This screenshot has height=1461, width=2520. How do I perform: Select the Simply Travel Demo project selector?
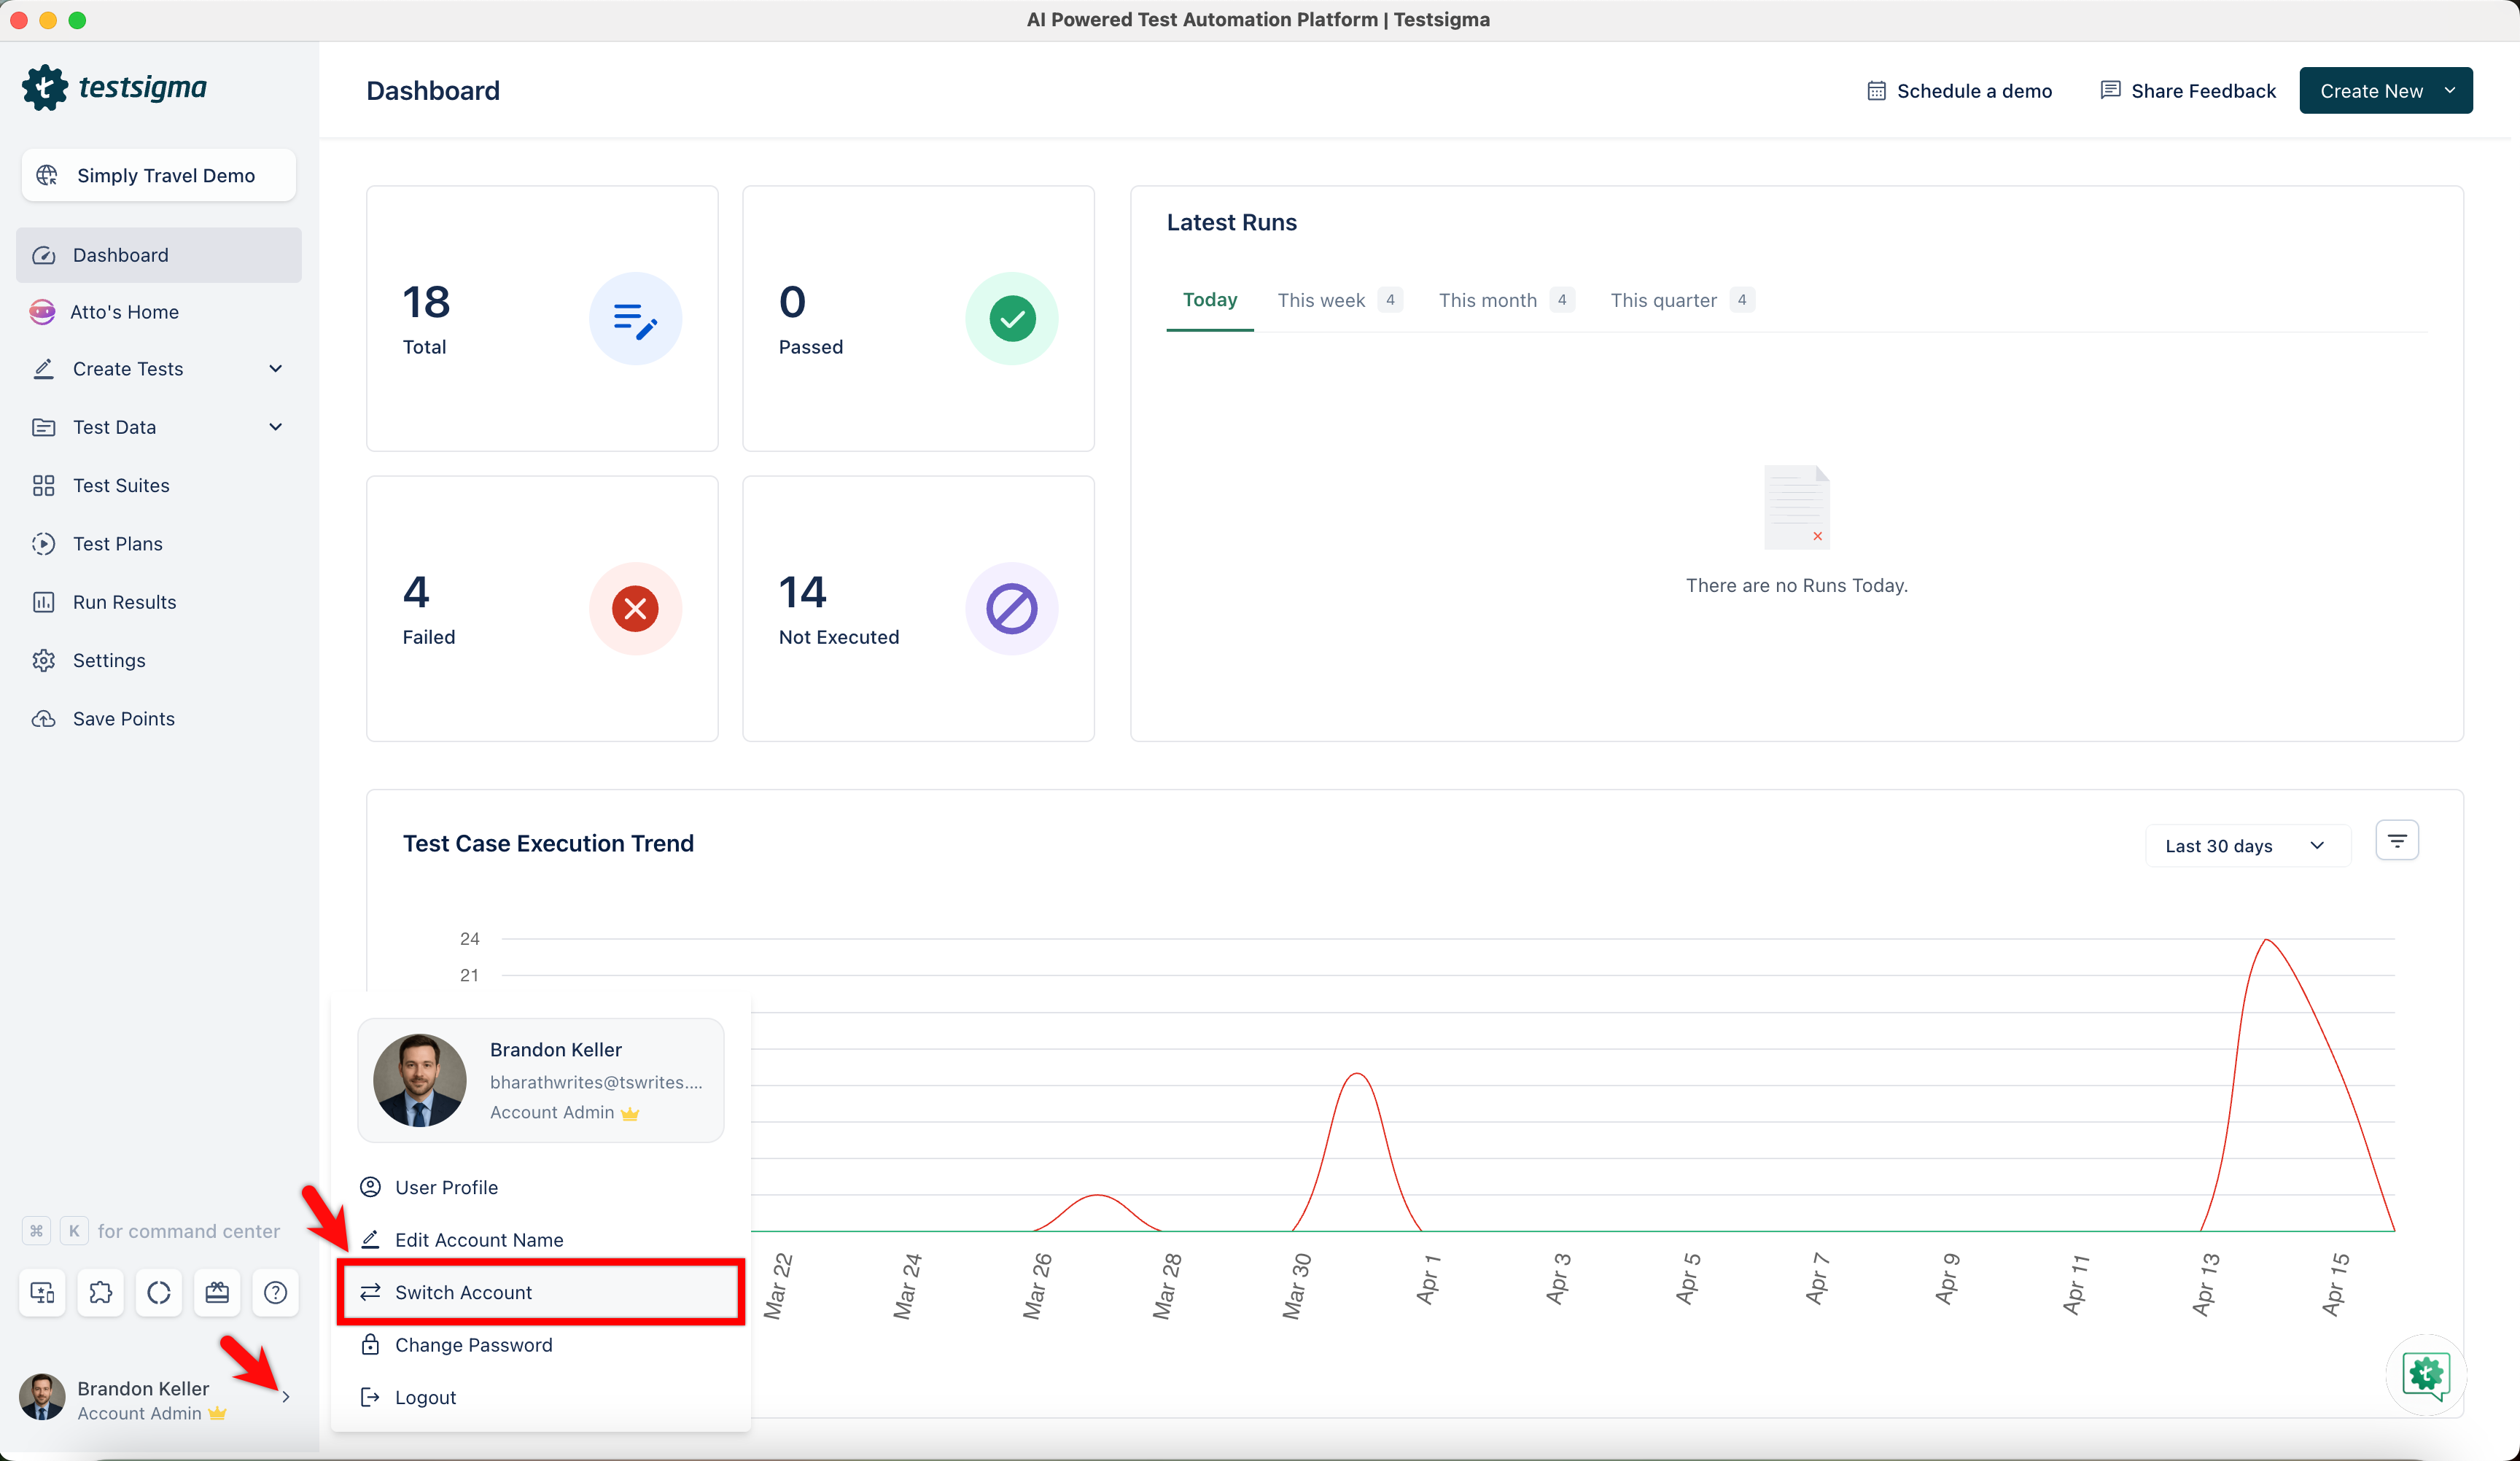coord(158,175)
